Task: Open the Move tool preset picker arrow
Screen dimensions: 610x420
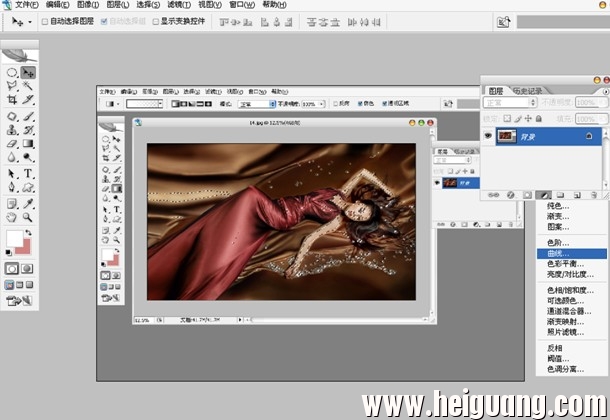Action: 30,22
